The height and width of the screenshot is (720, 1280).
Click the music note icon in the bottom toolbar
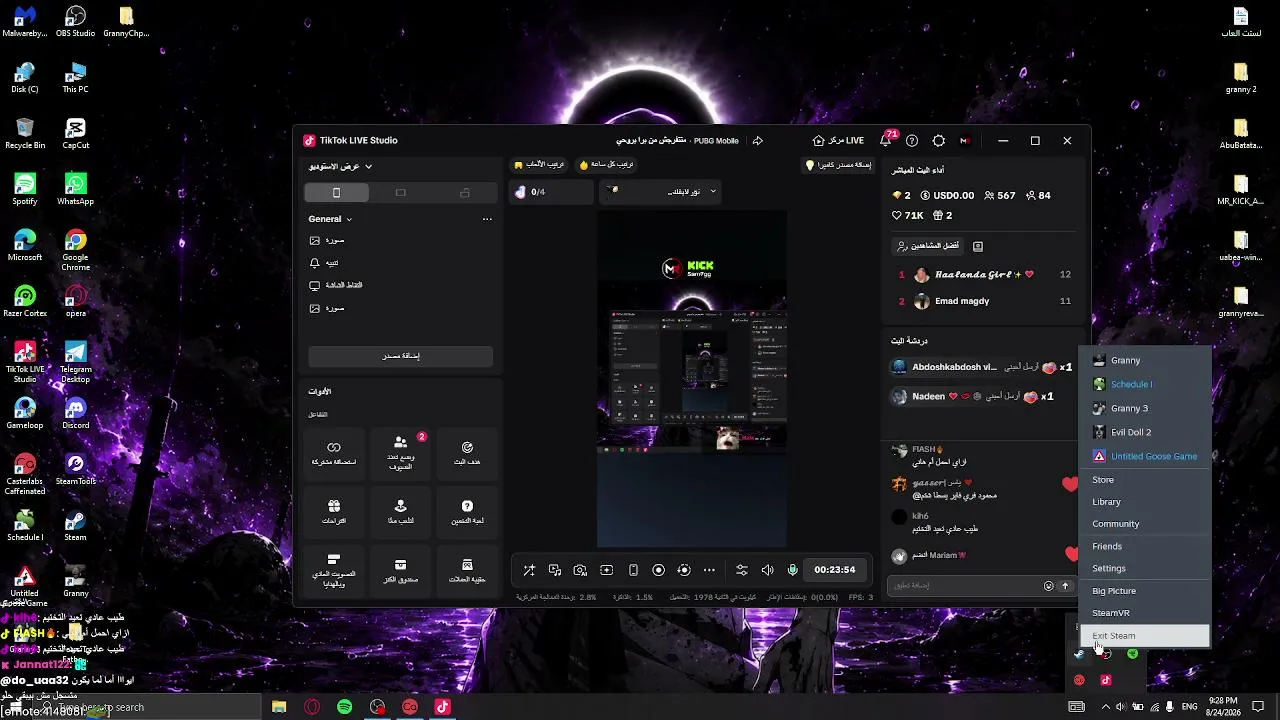(x=555, y=570)
